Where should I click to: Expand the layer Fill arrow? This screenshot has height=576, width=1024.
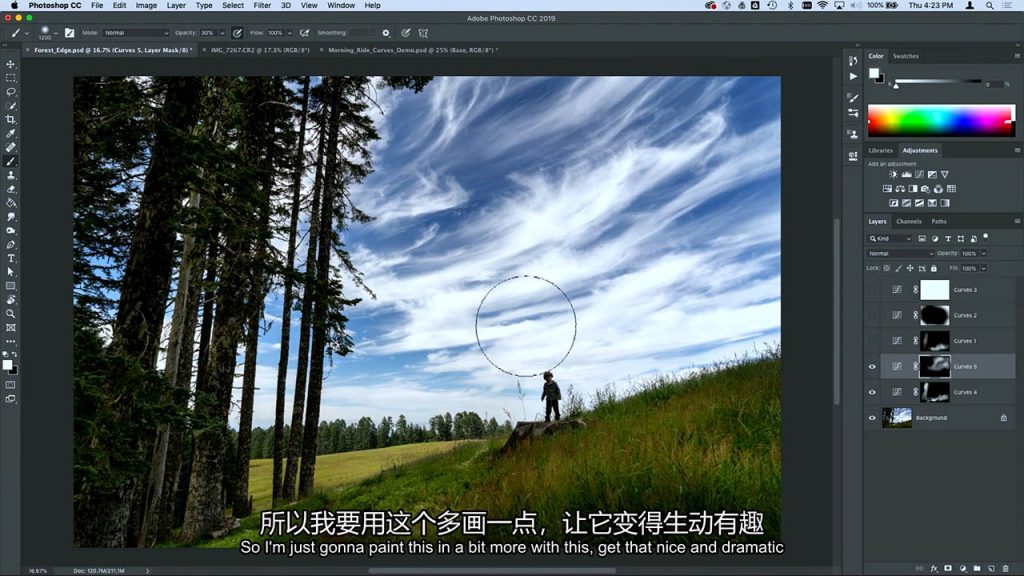984,268
